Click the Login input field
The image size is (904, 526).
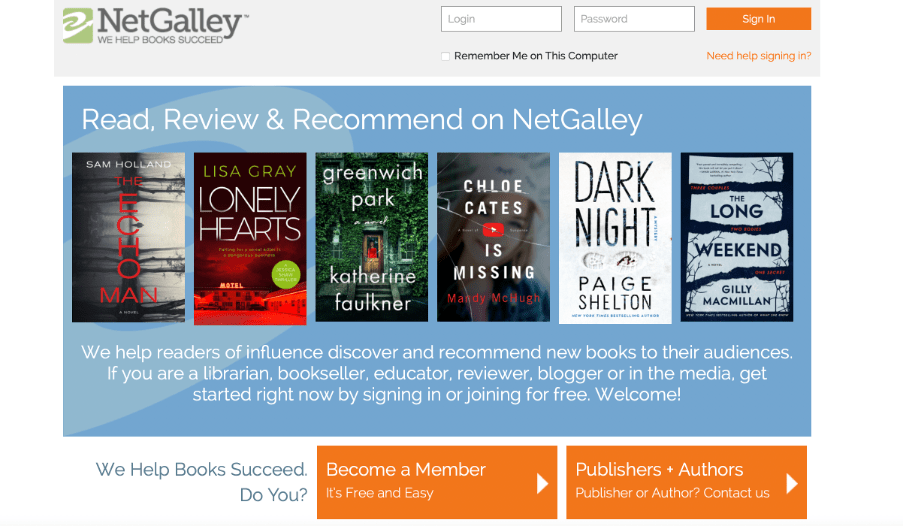501,19
